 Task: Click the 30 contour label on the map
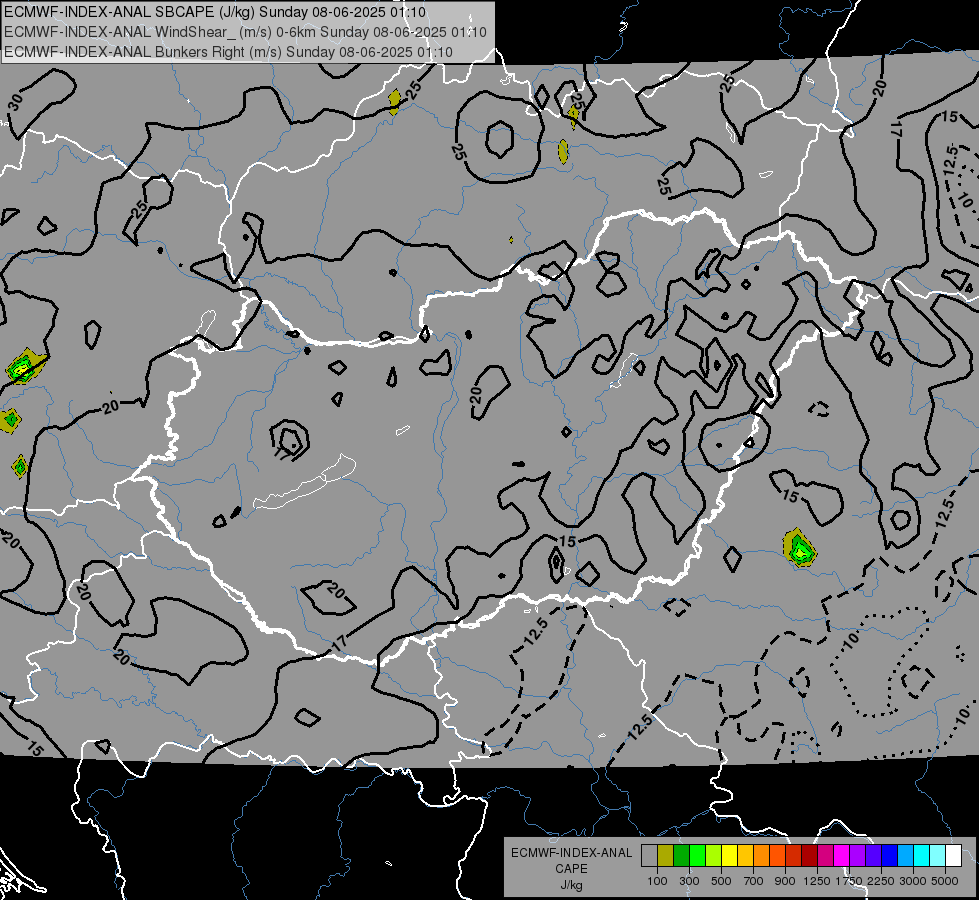pos(16,102)
